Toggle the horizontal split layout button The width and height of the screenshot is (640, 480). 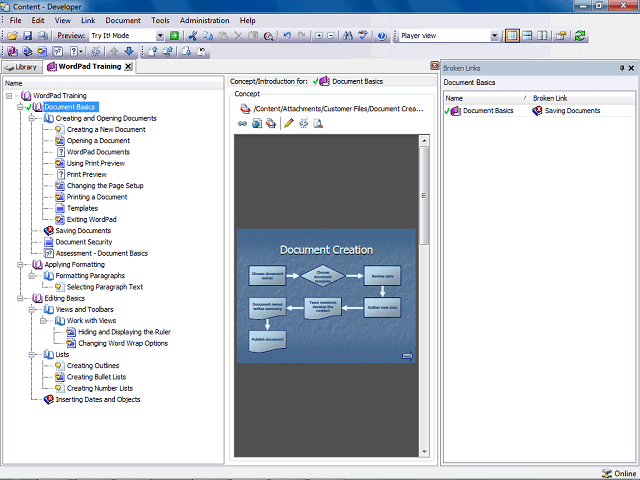tap(527, 36)
